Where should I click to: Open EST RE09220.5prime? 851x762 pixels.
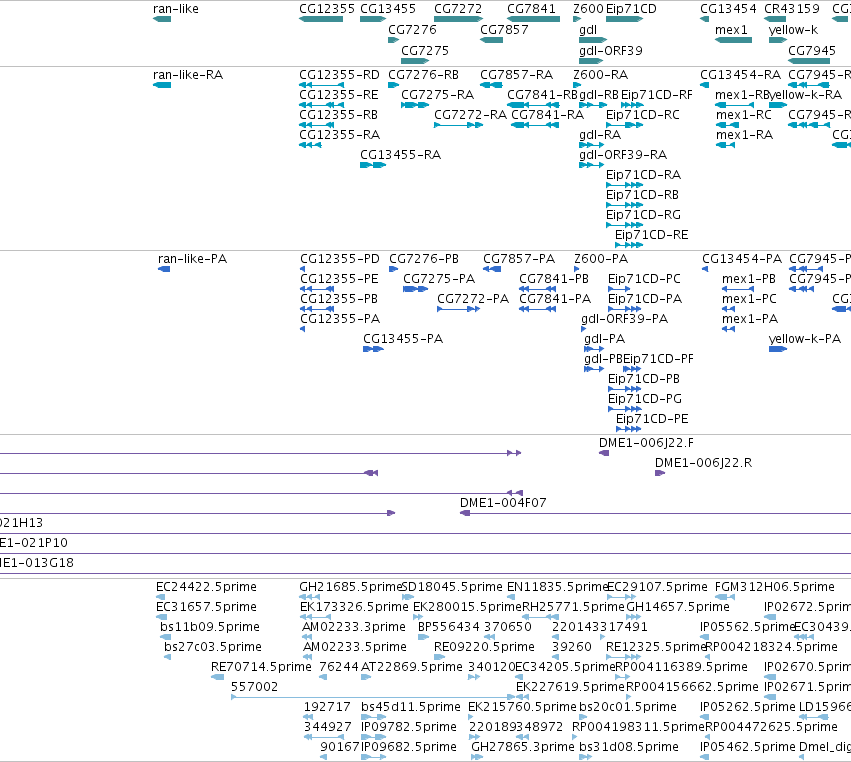point(484,646)
